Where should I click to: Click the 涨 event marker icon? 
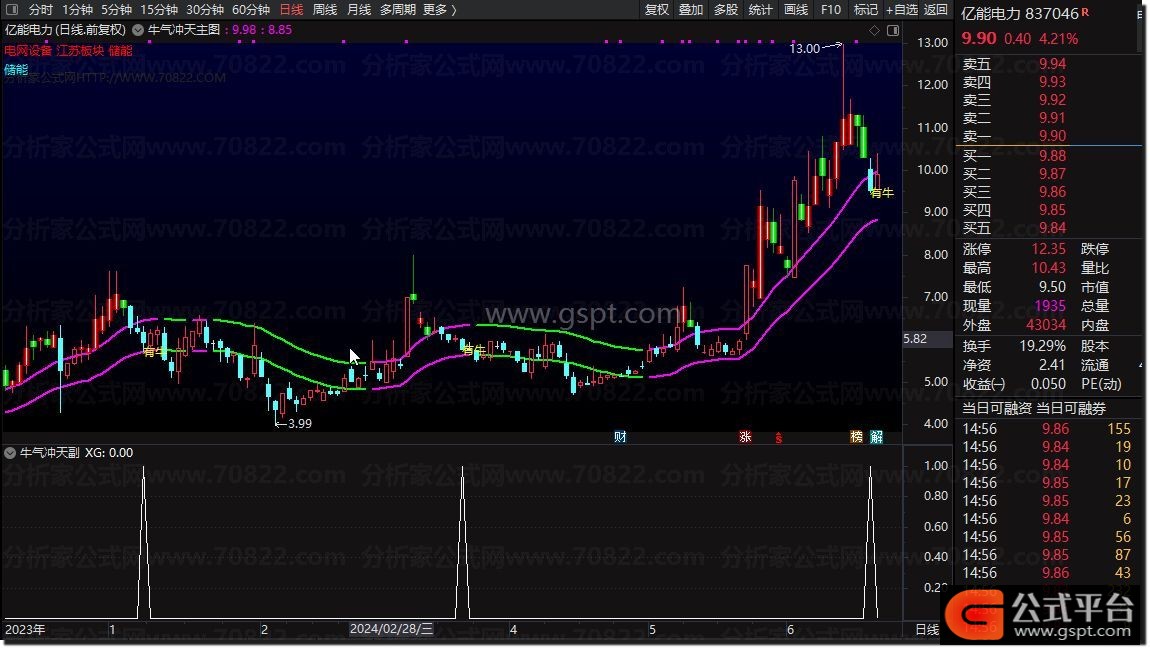point(745,437)
